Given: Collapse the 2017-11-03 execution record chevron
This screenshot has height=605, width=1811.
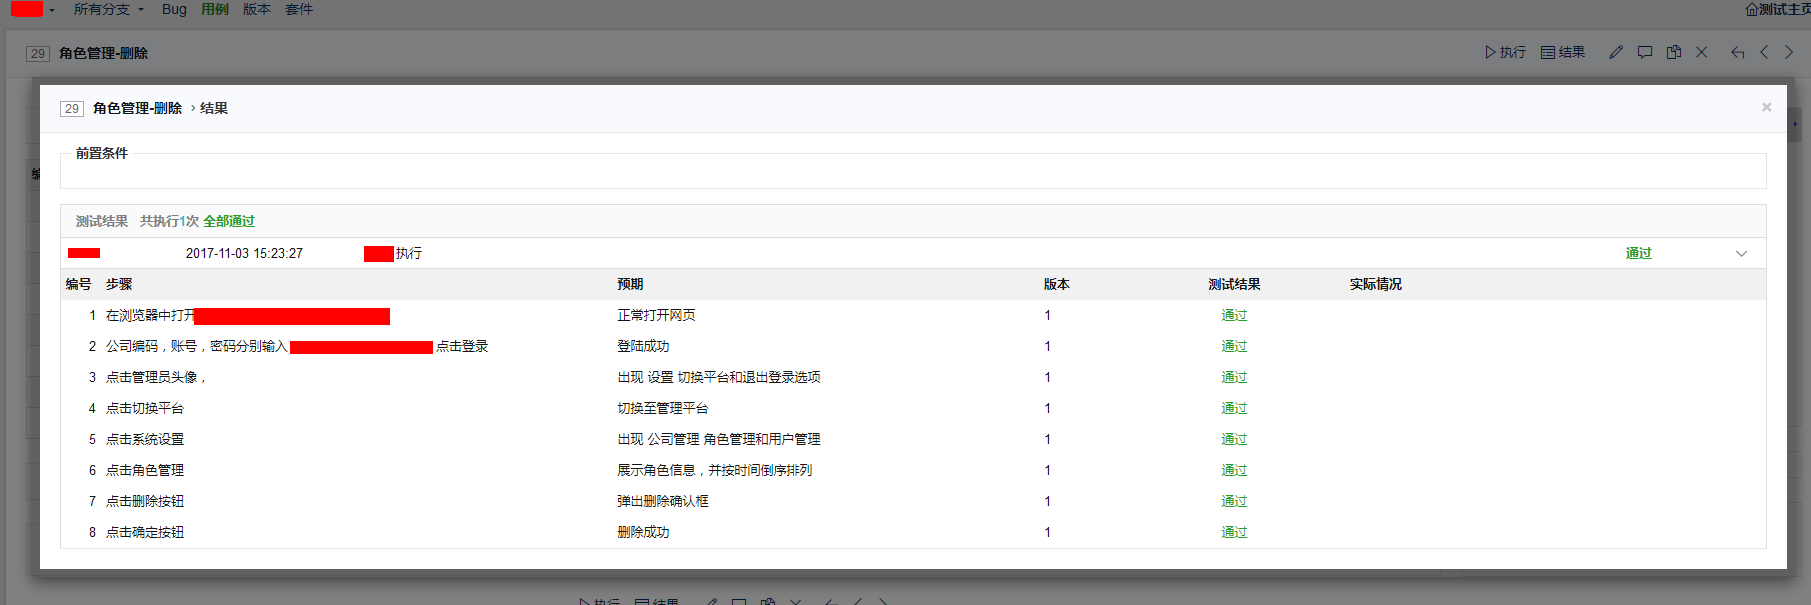Looking at the screenshot, I should tap(1741, 253).
